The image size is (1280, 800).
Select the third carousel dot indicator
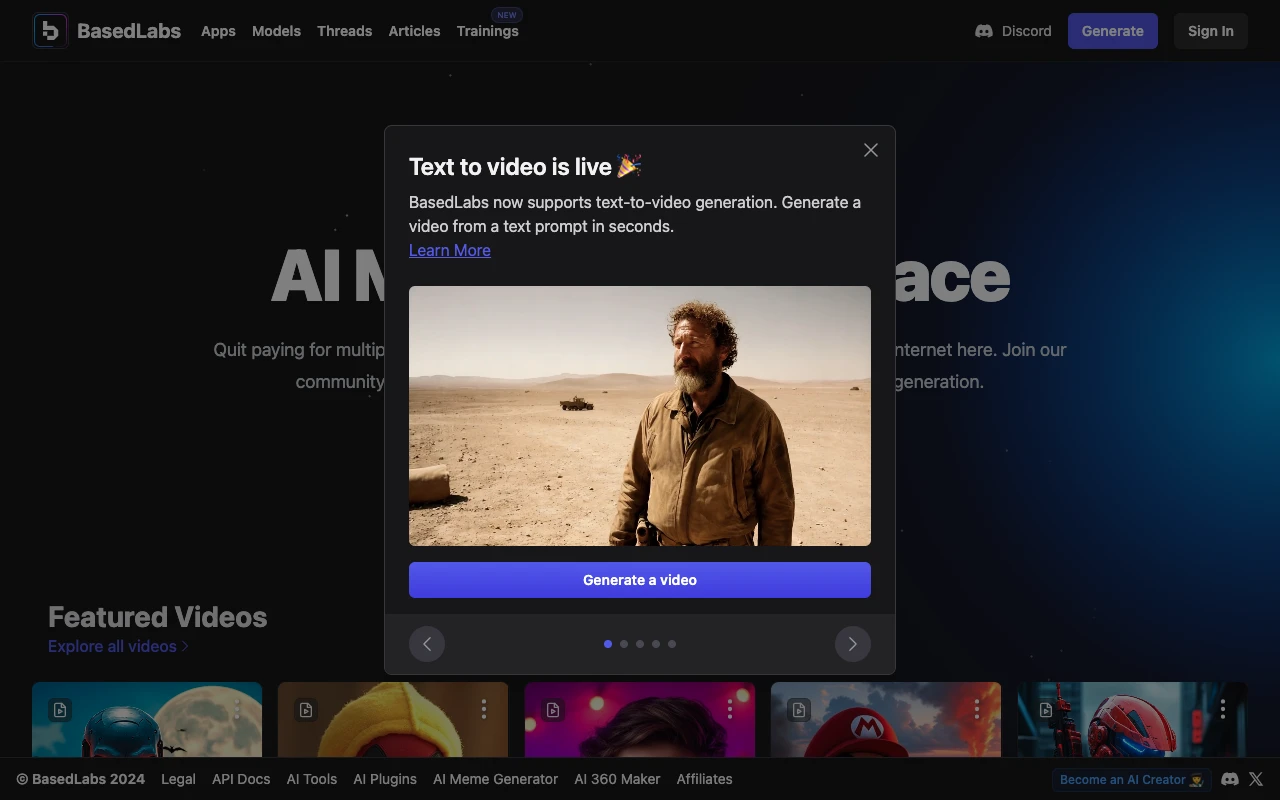[x=640, y=644]
